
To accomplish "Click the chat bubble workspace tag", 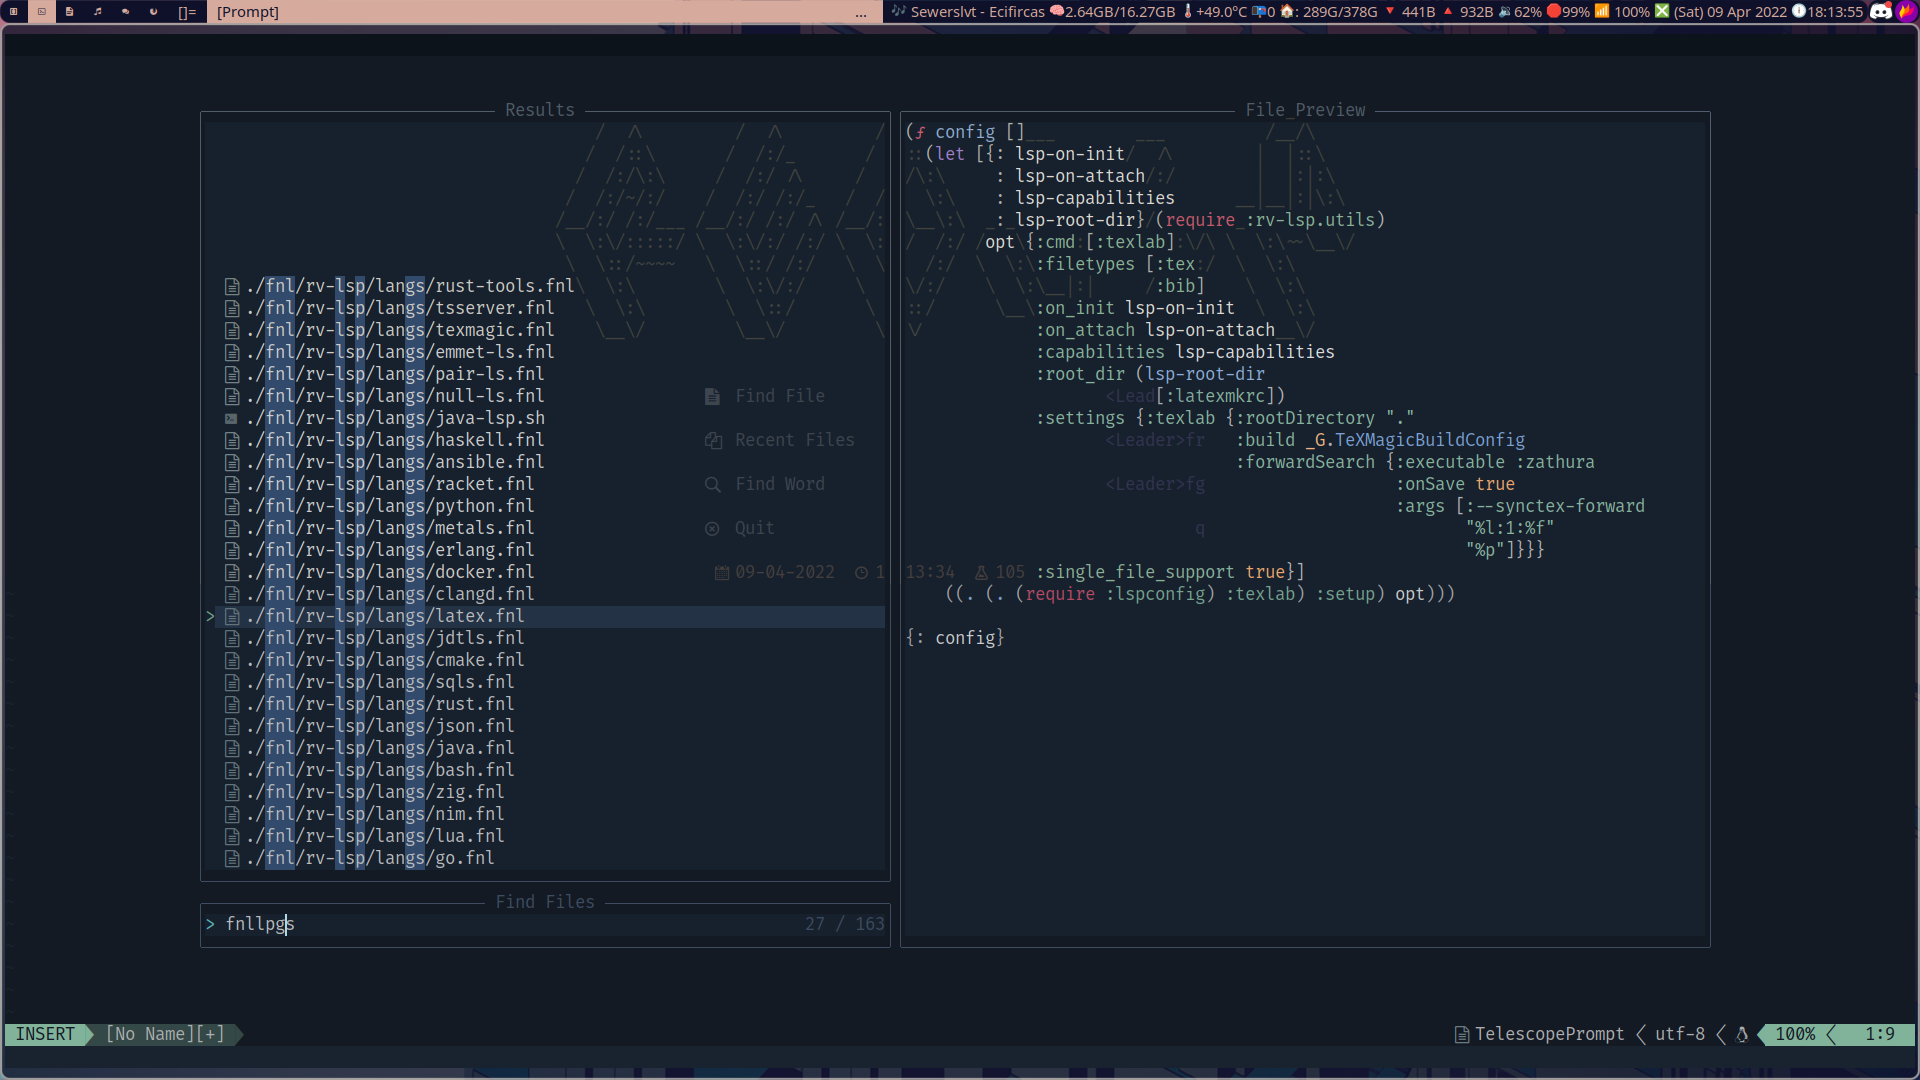I will 125,11.
